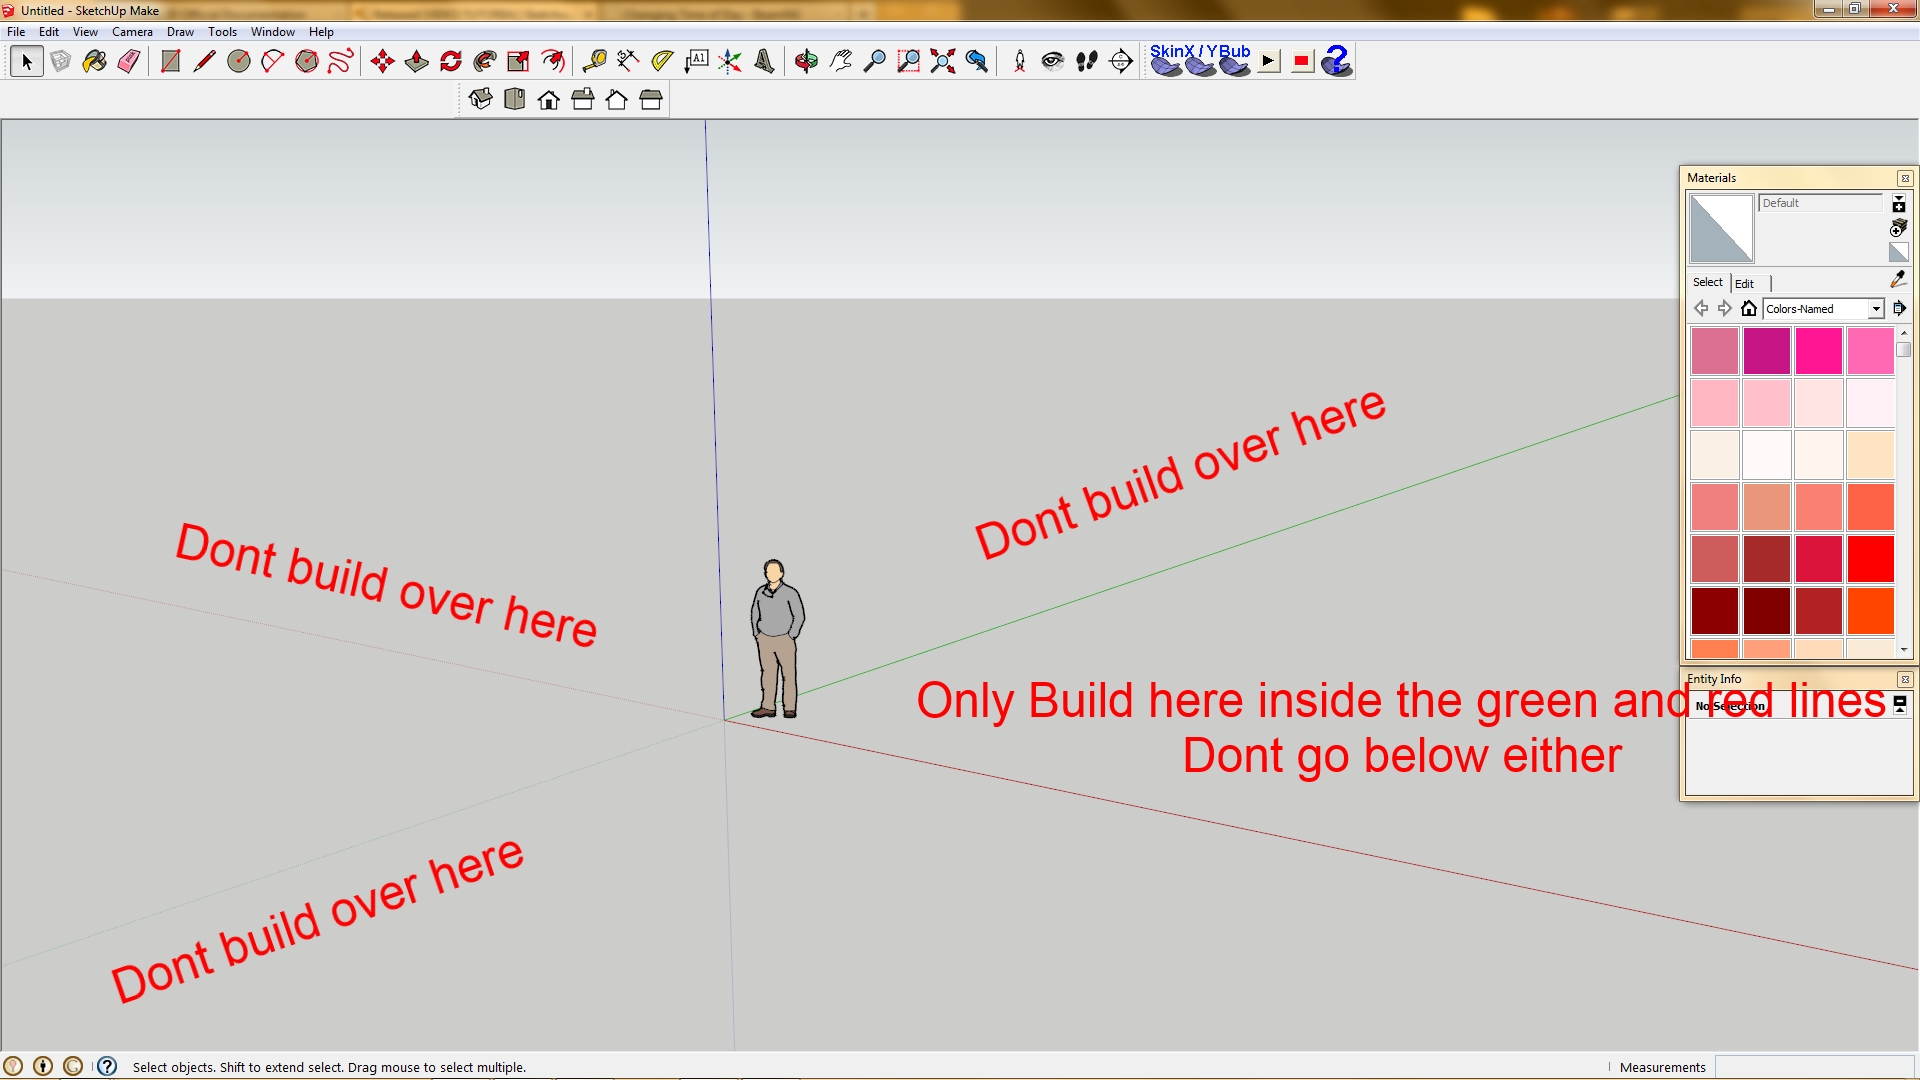Switch to the Edit tab in Materials
The height and width of the screenshot is (1080, 1920).
(x=1744, y=284)
